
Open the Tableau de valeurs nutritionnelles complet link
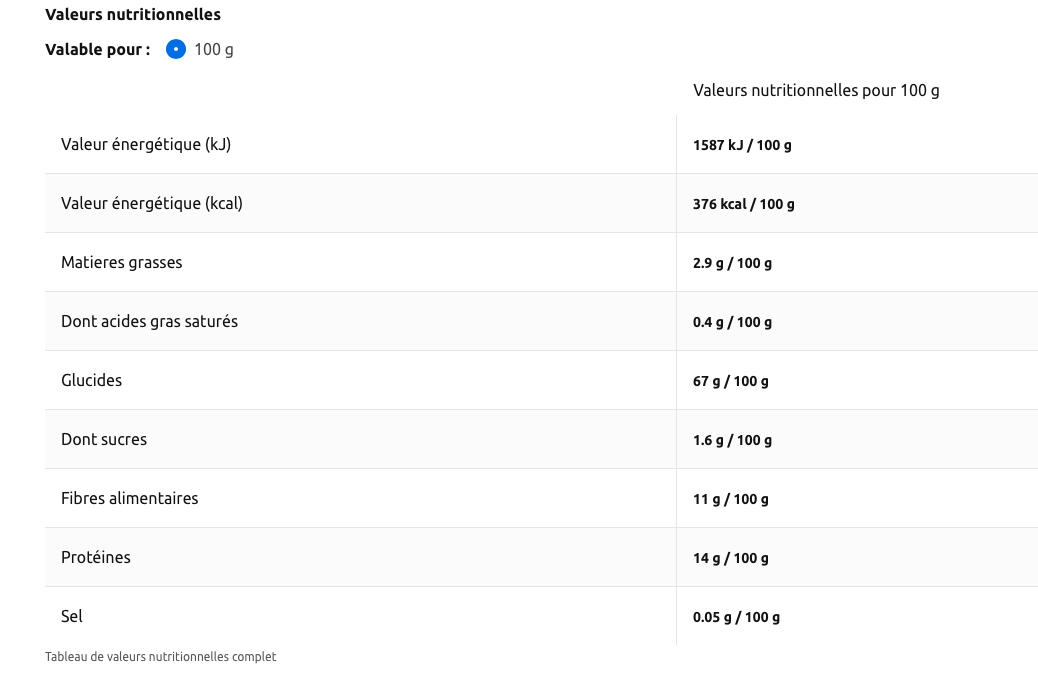pos(160,657)
